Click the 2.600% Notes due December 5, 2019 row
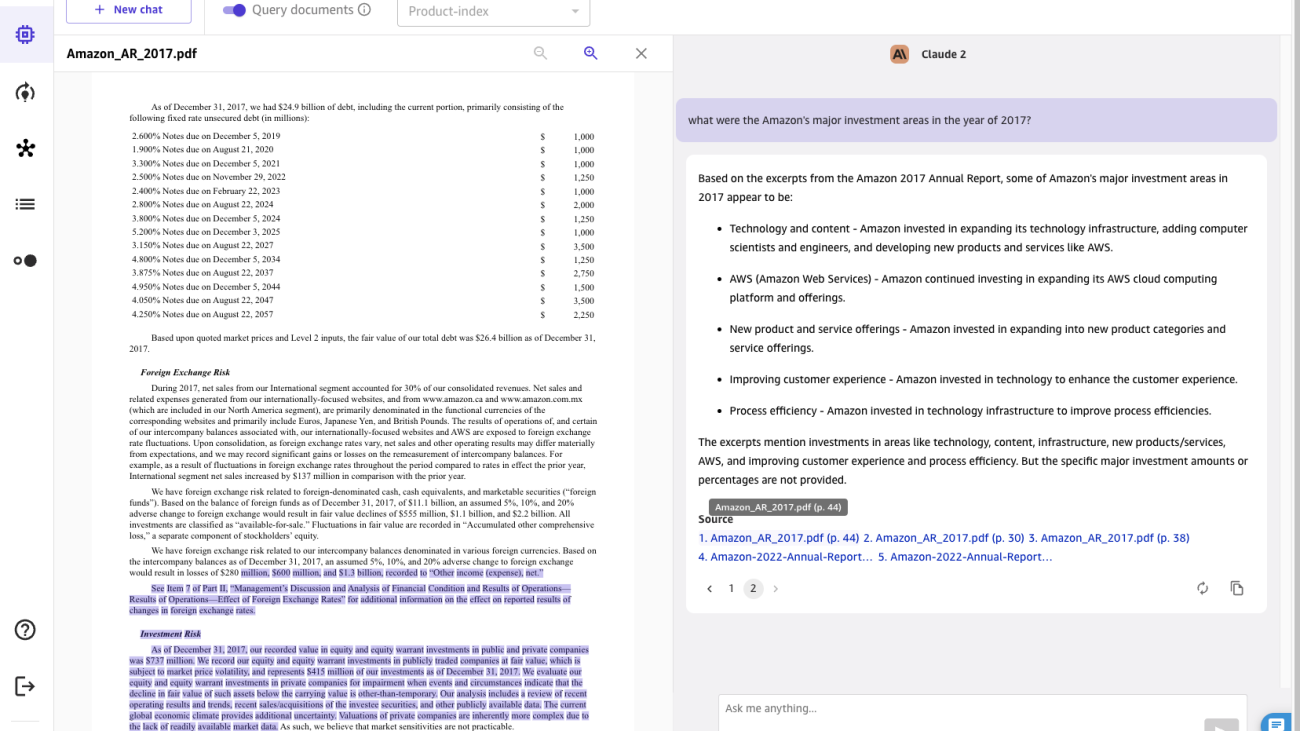This screenshot has width=1300, height=731. pyautogui.click(x=363, y=136)
